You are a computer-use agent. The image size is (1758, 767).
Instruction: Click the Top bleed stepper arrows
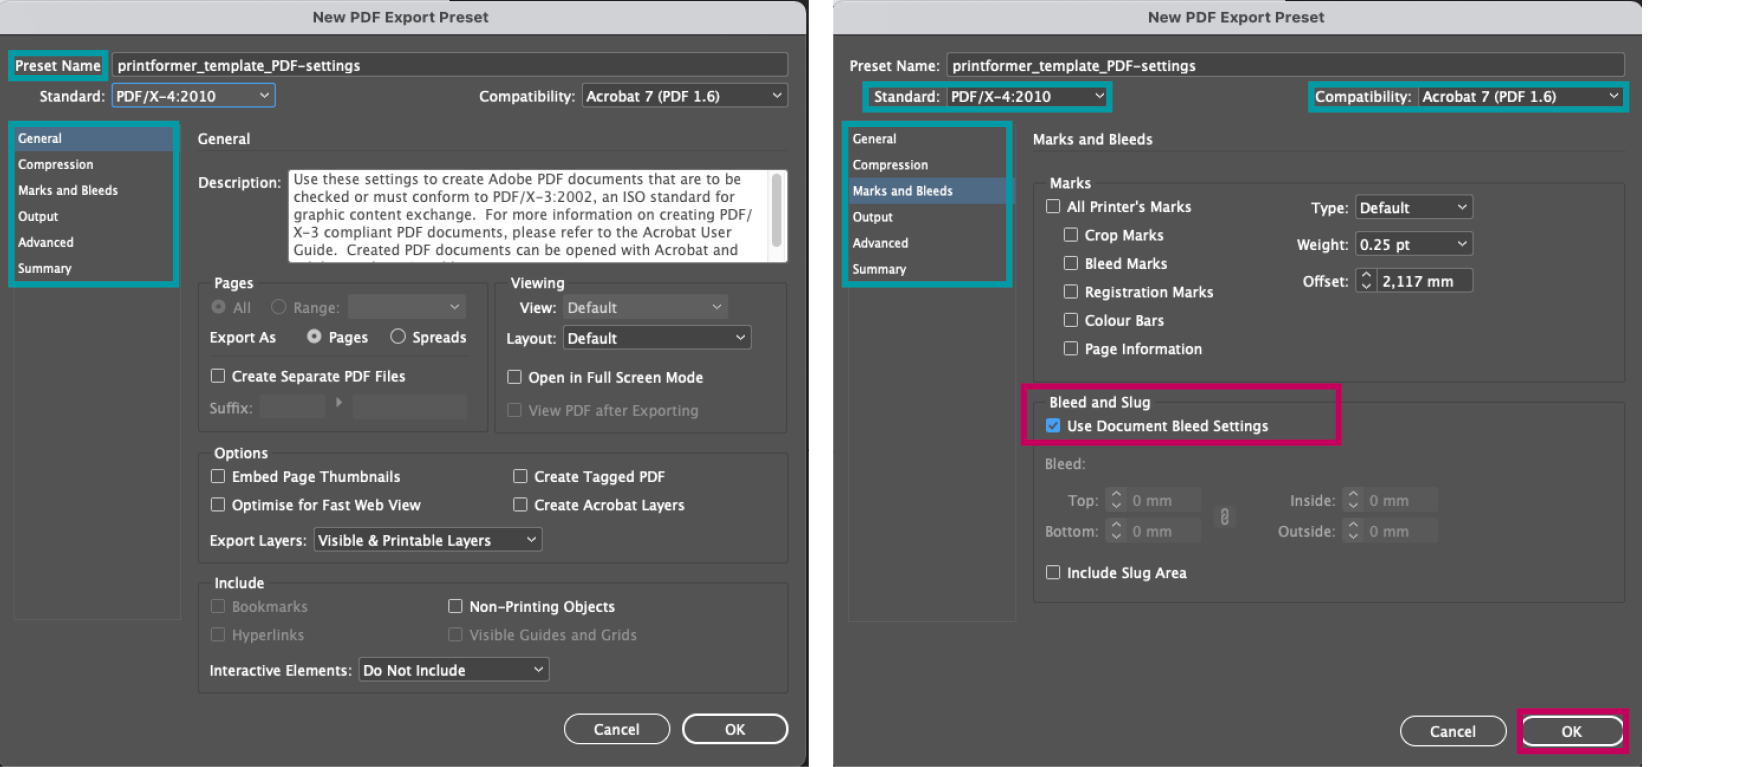pos(1116,501)
